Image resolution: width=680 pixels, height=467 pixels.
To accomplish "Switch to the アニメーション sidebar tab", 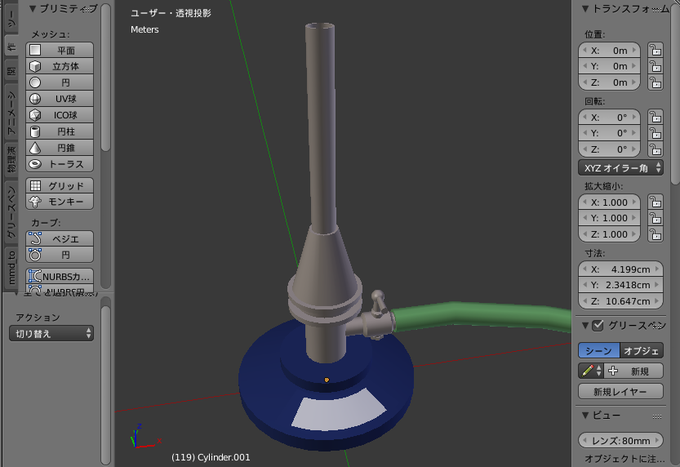I will tap(11, 114).
